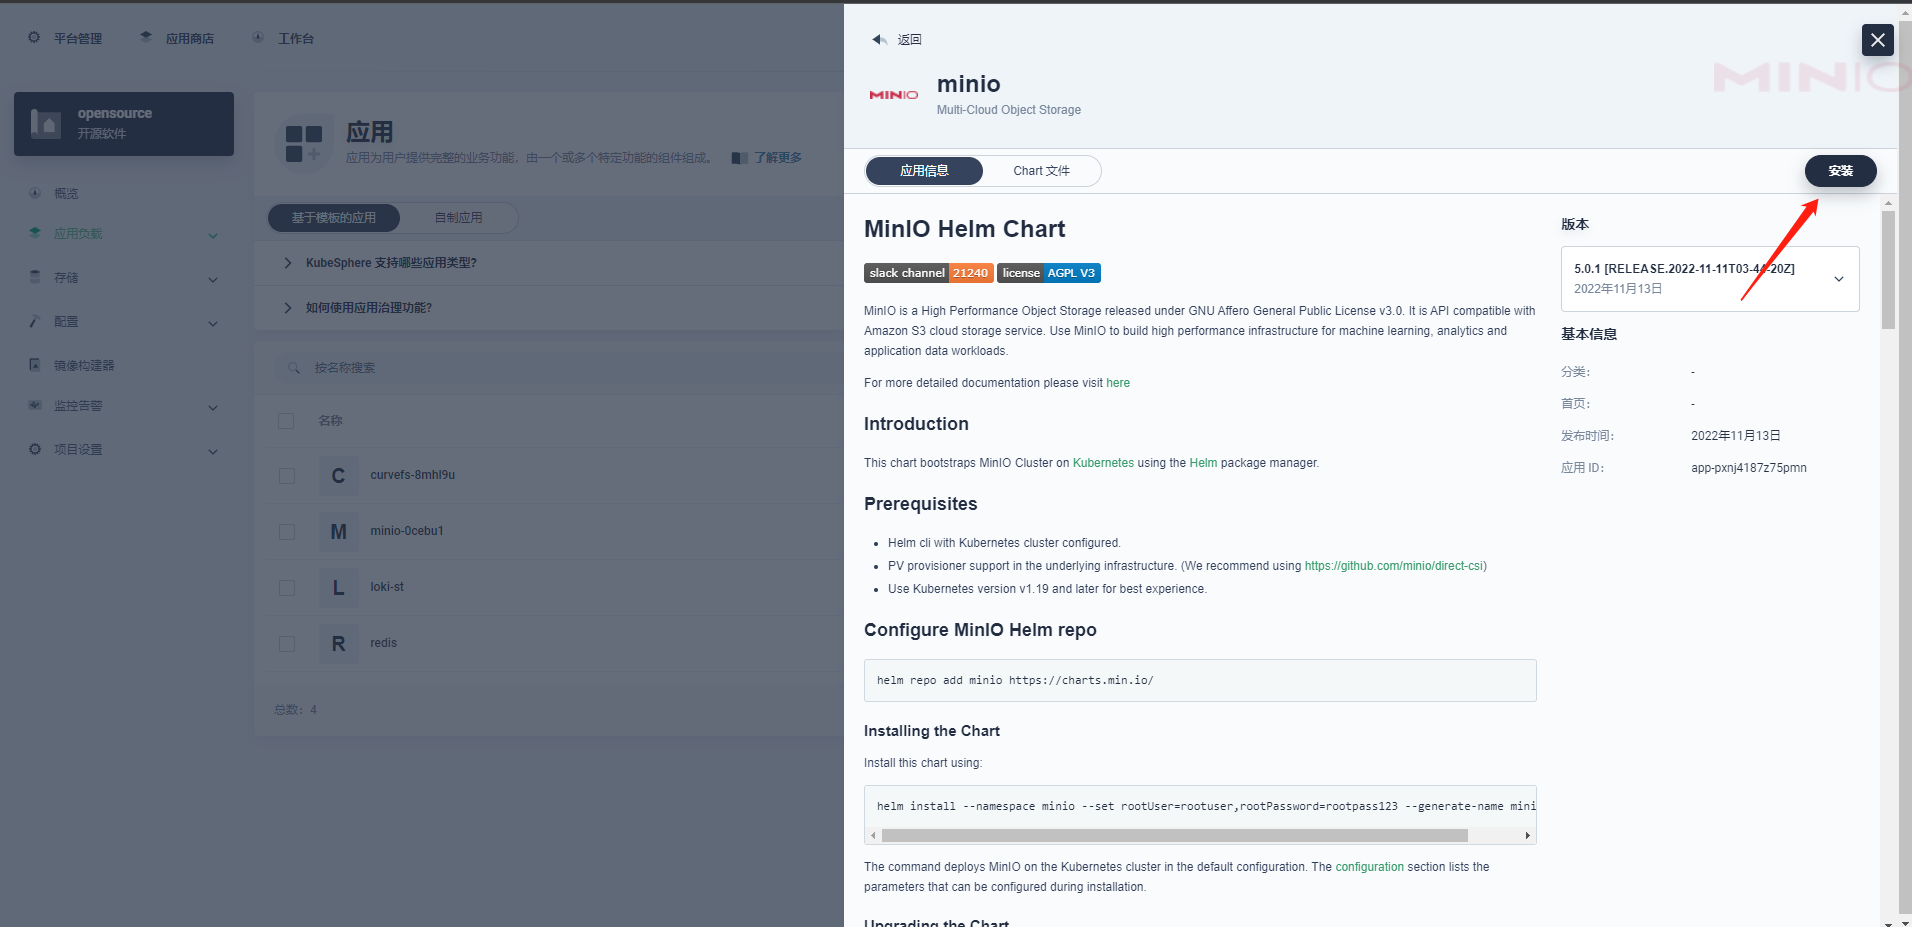
Task: Click the back arrow icon beside 返回
Action: (879, 40)
